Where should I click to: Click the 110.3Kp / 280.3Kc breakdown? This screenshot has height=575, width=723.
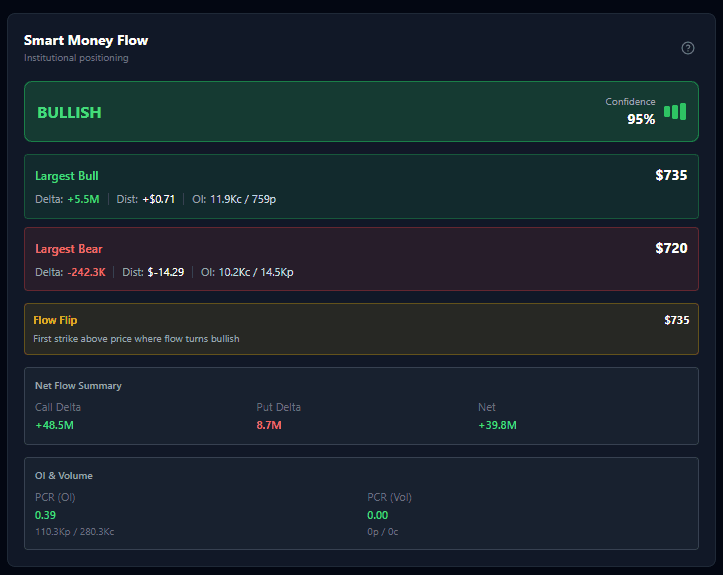[75, 532]
